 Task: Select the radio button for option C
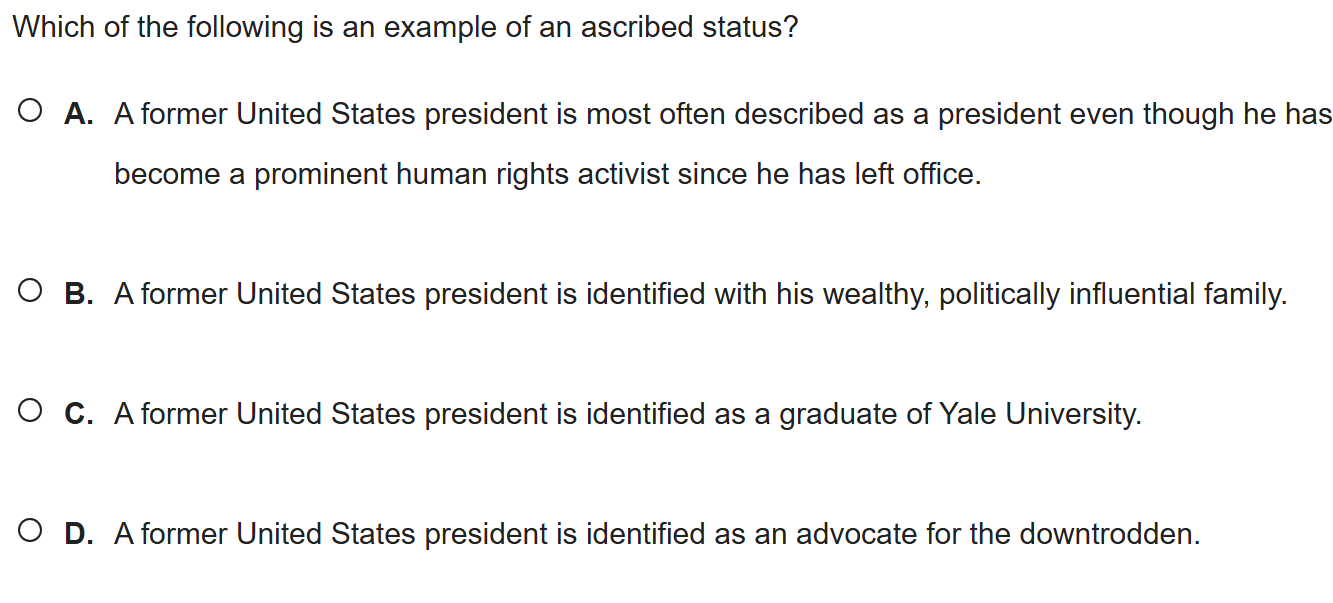pyautogui.click(x=30, y=411)
